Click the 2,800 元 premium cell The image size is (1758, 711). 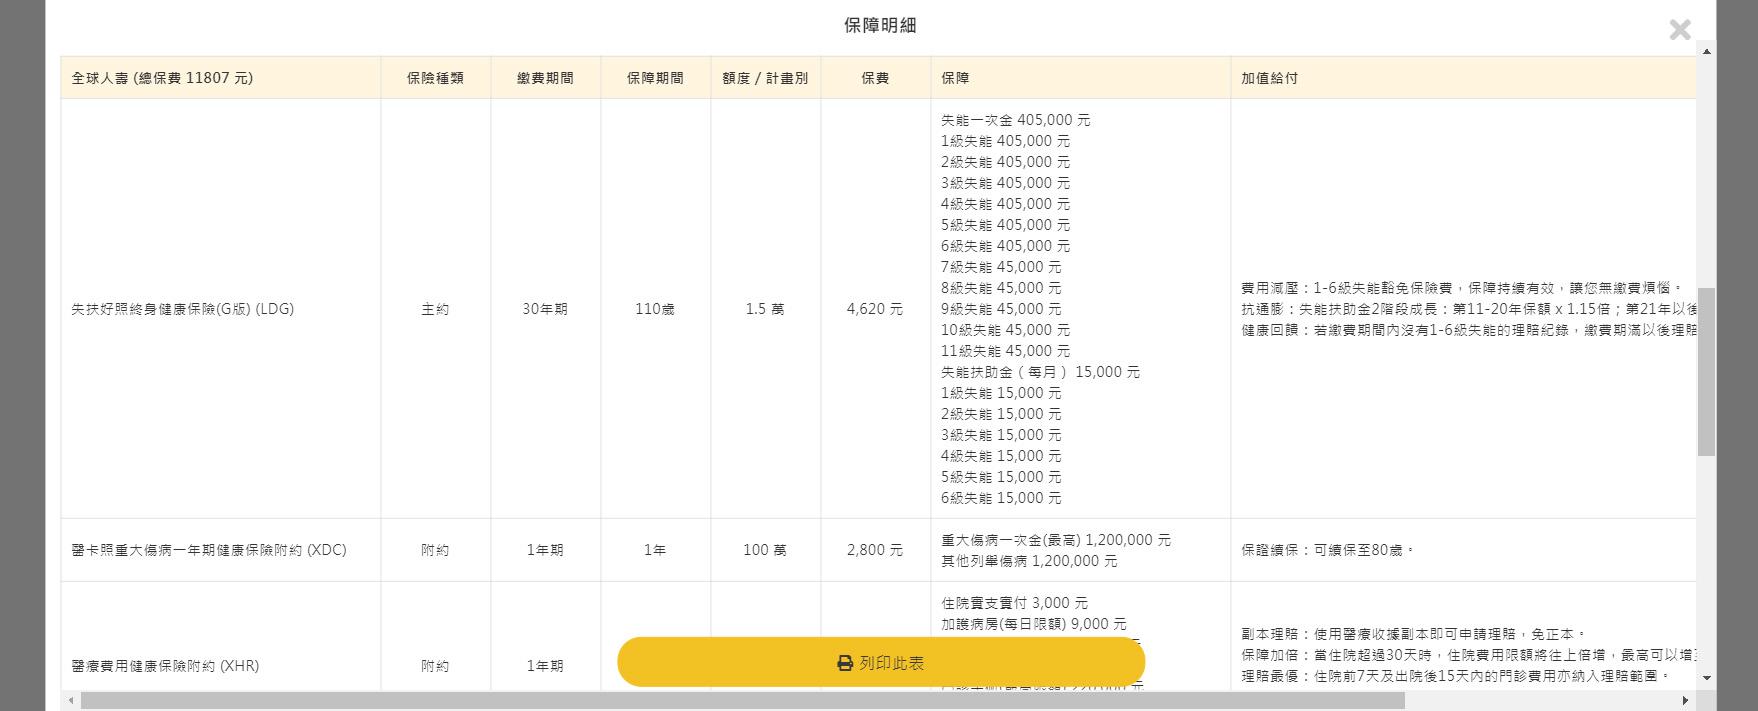pos(875,550)
